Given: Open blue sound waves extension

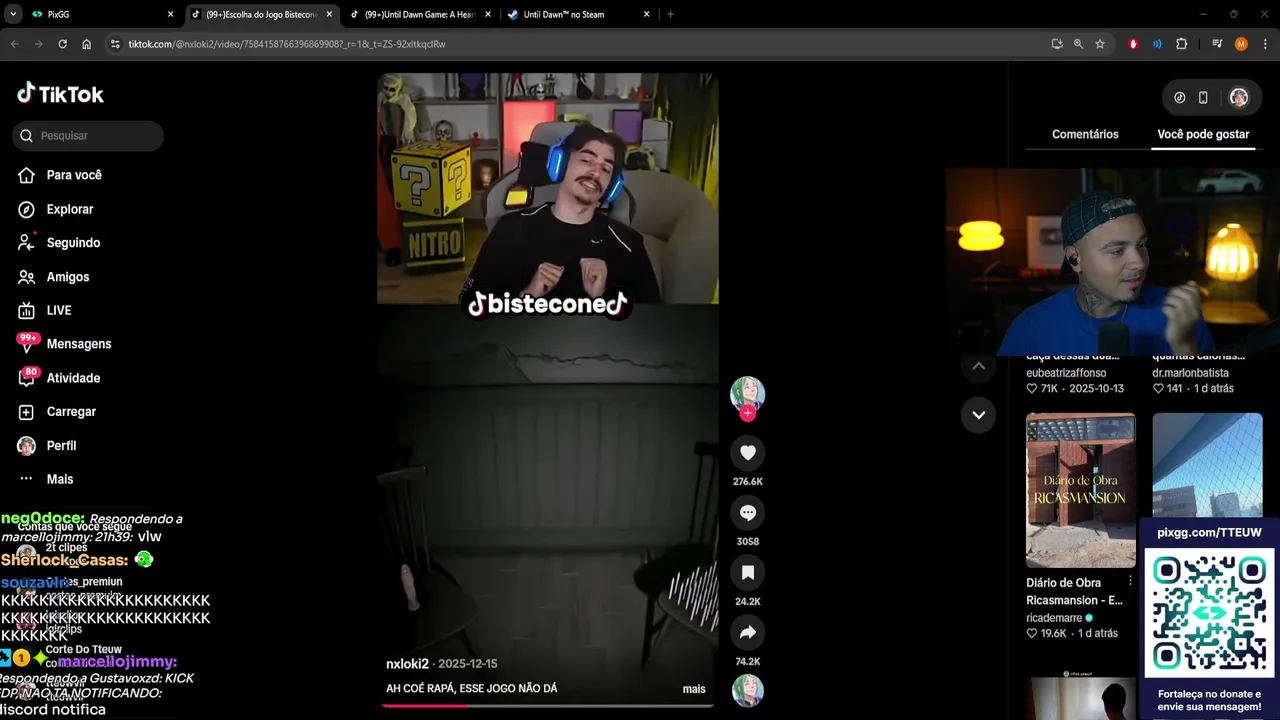Looking at the screenshot, I should pyautogui.click(x=1157, y=44).
